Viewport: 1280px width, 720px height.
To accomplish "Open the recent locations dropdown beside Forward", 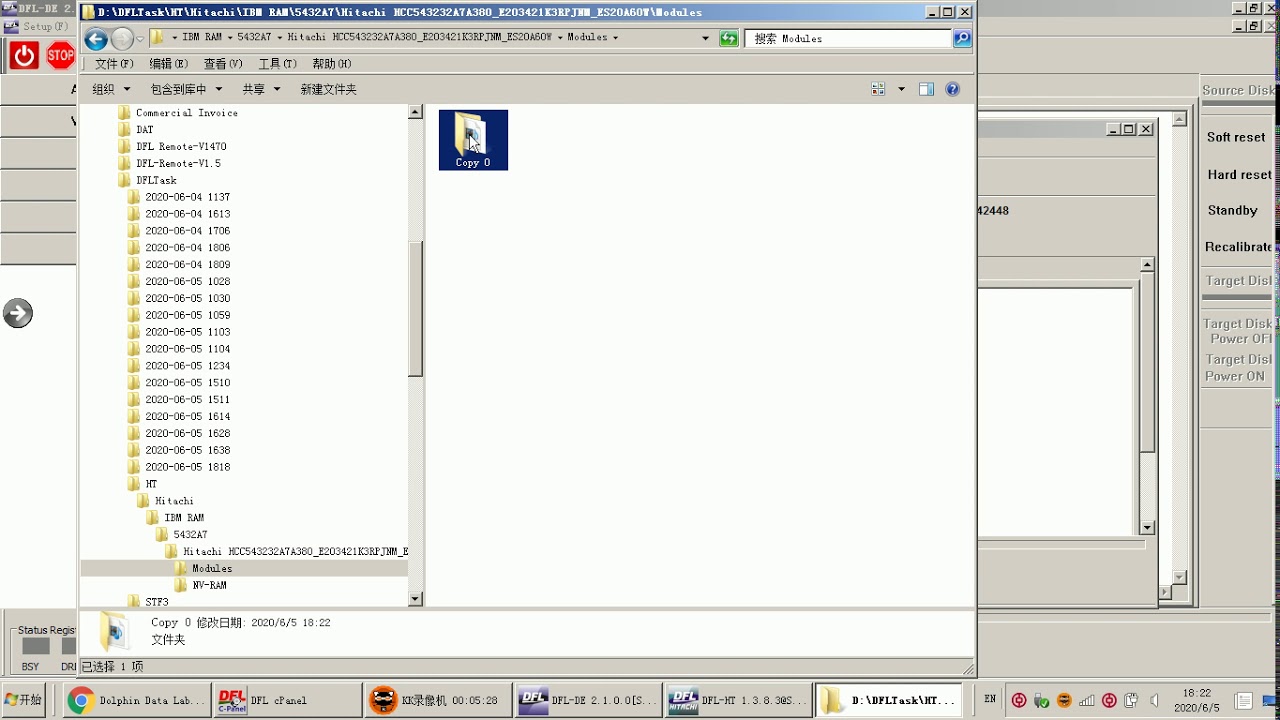I will pyautogui.click(x=139, y=39).
